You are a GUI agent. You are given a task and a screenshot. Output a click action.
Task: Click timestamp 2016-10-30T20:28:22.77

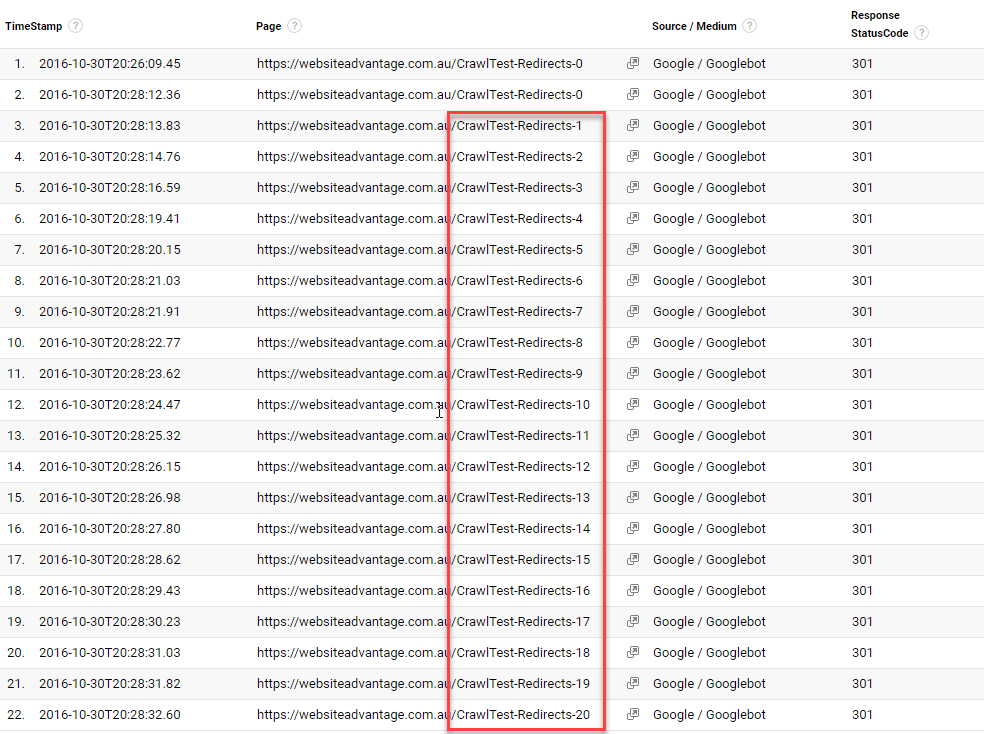110,343
